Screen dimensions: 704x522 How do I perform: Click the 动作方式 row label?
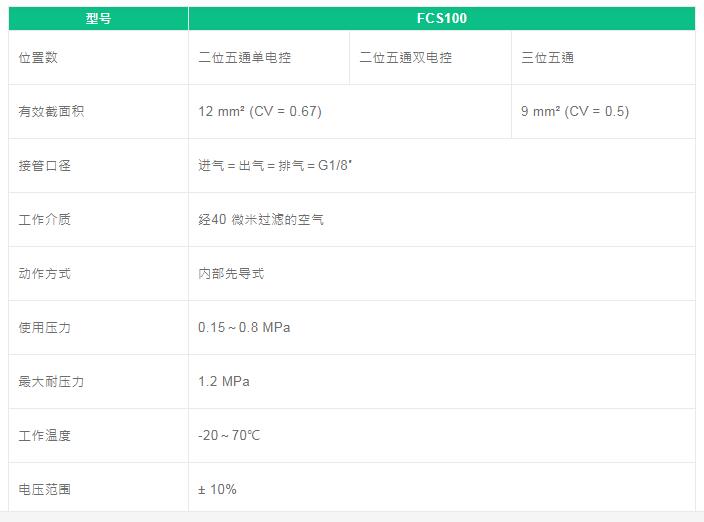click(45, 274)
